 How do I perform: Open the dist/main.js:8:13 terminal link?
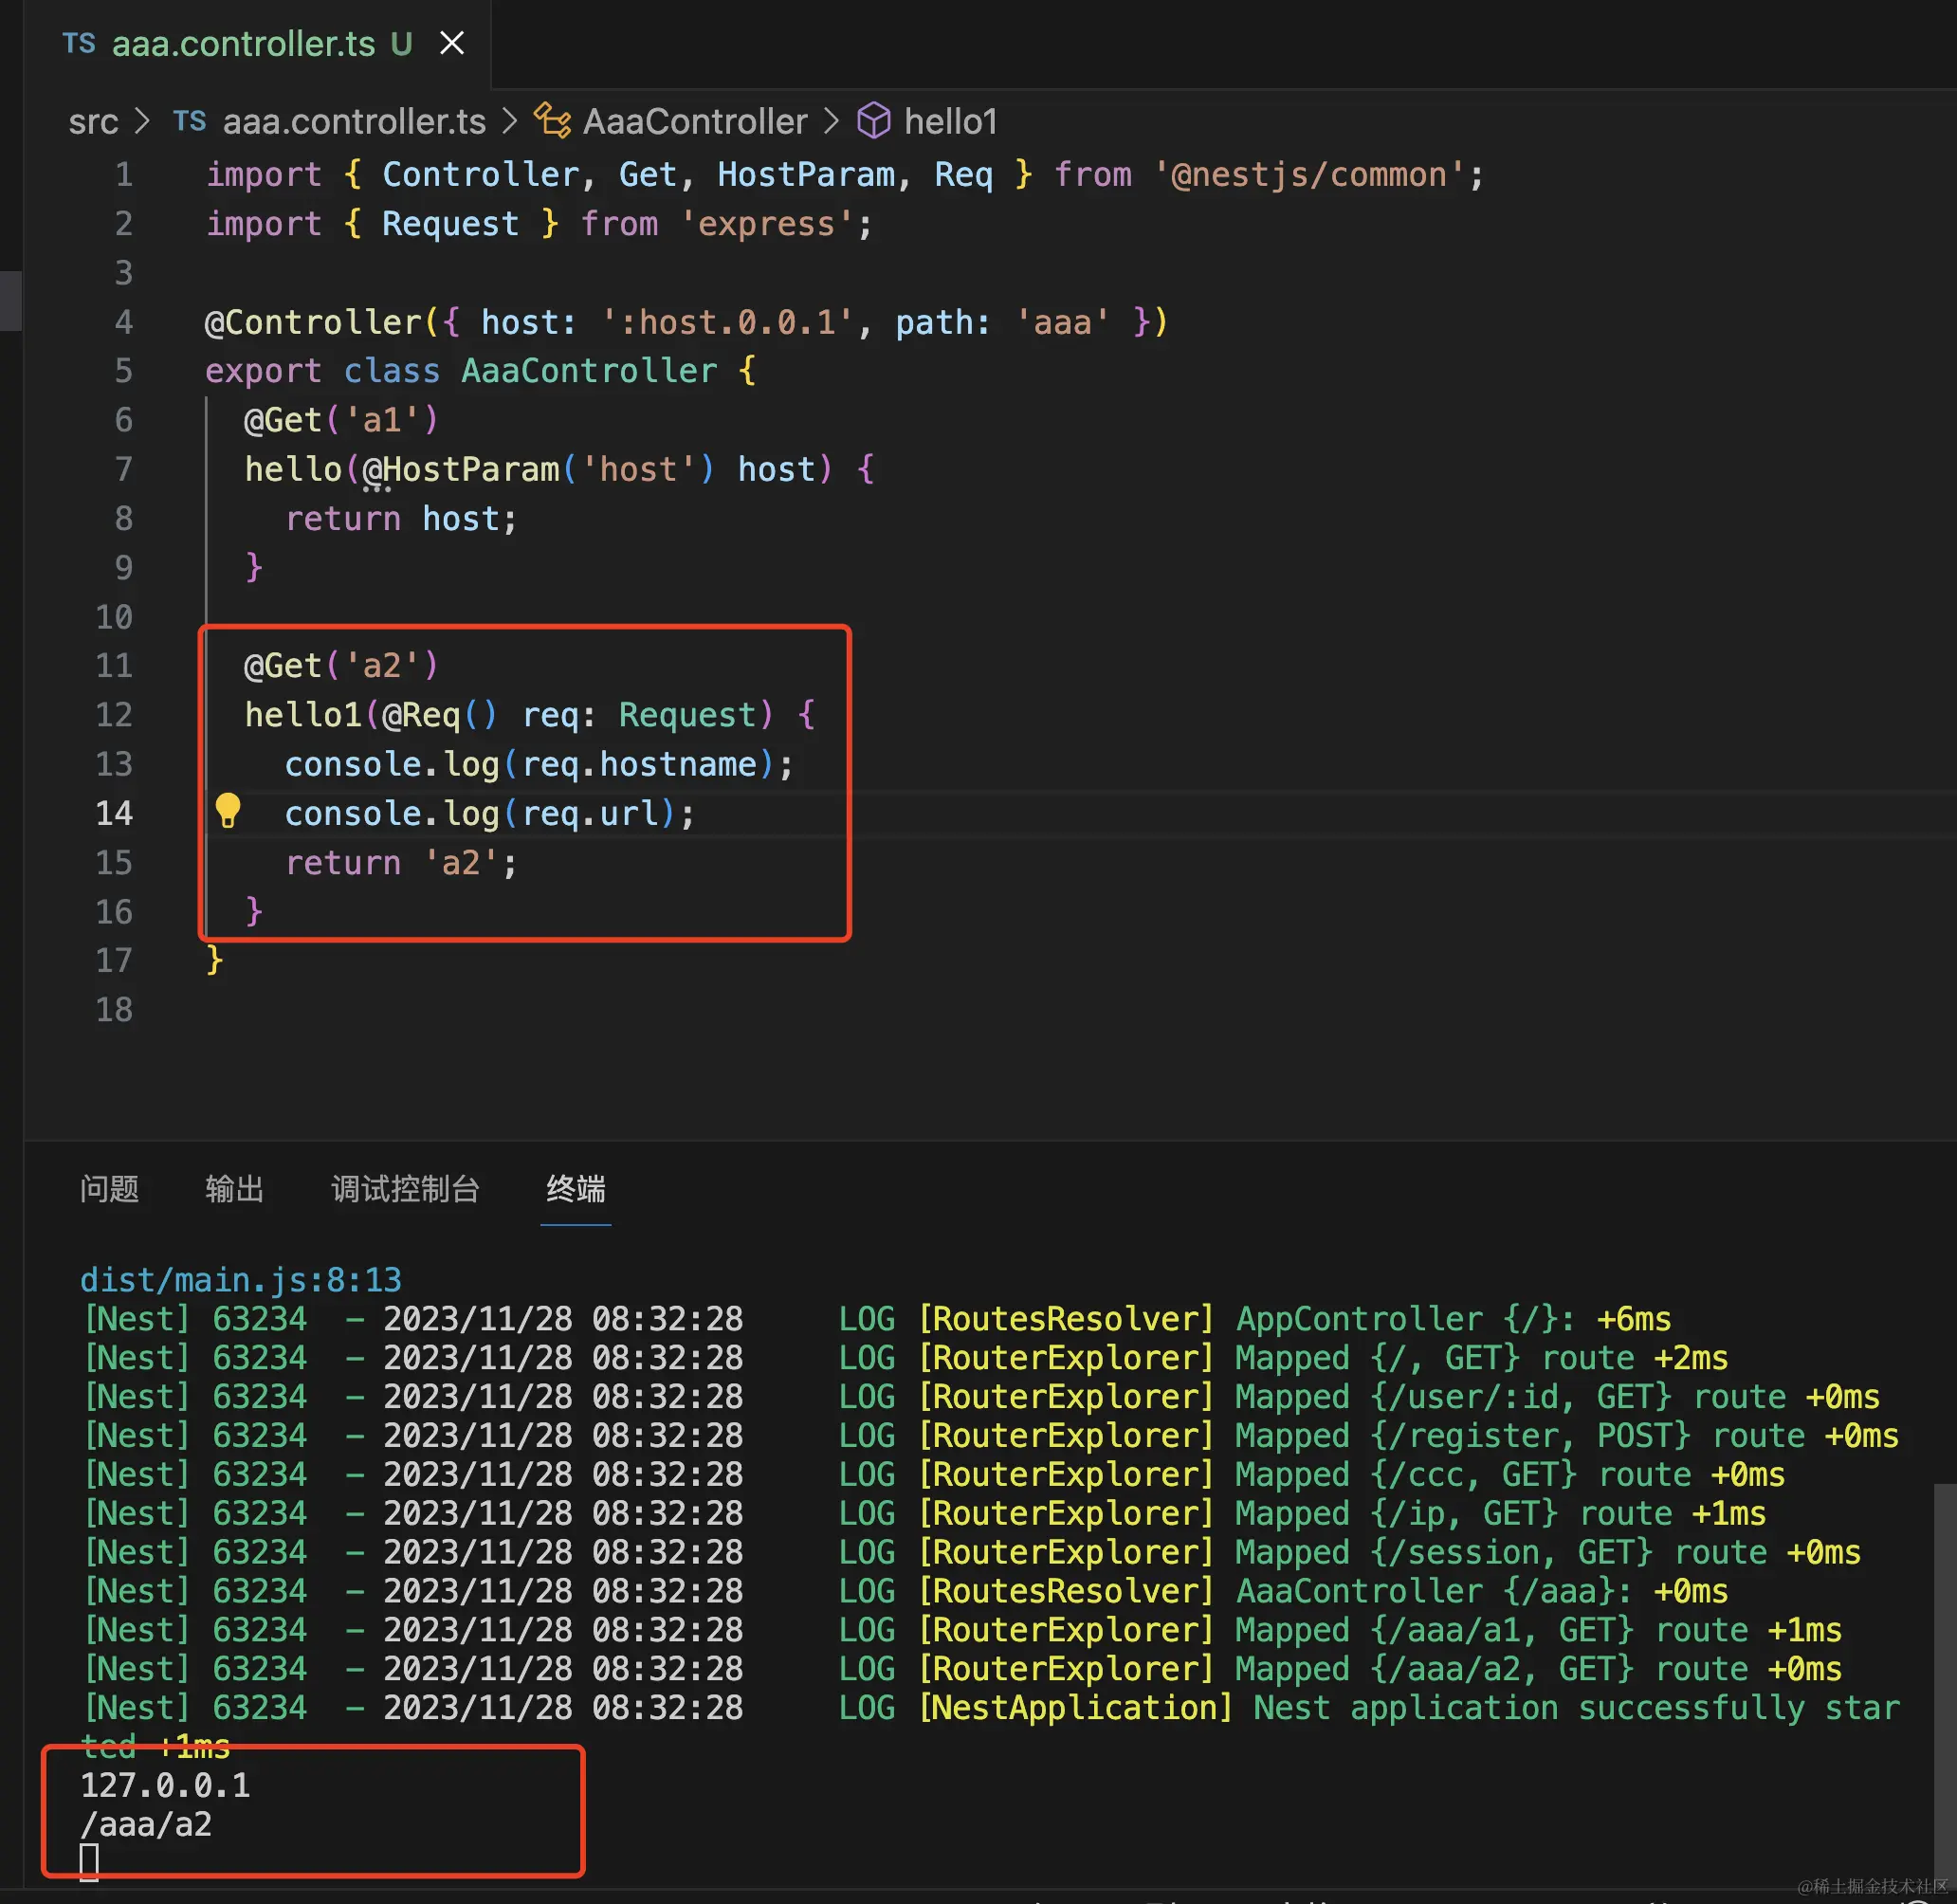tap(240, 1279)
